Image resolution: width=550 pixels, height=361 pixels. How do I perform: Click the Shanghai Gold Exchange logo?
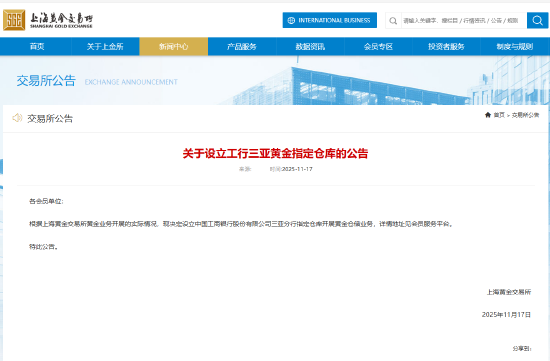[48, 20]
